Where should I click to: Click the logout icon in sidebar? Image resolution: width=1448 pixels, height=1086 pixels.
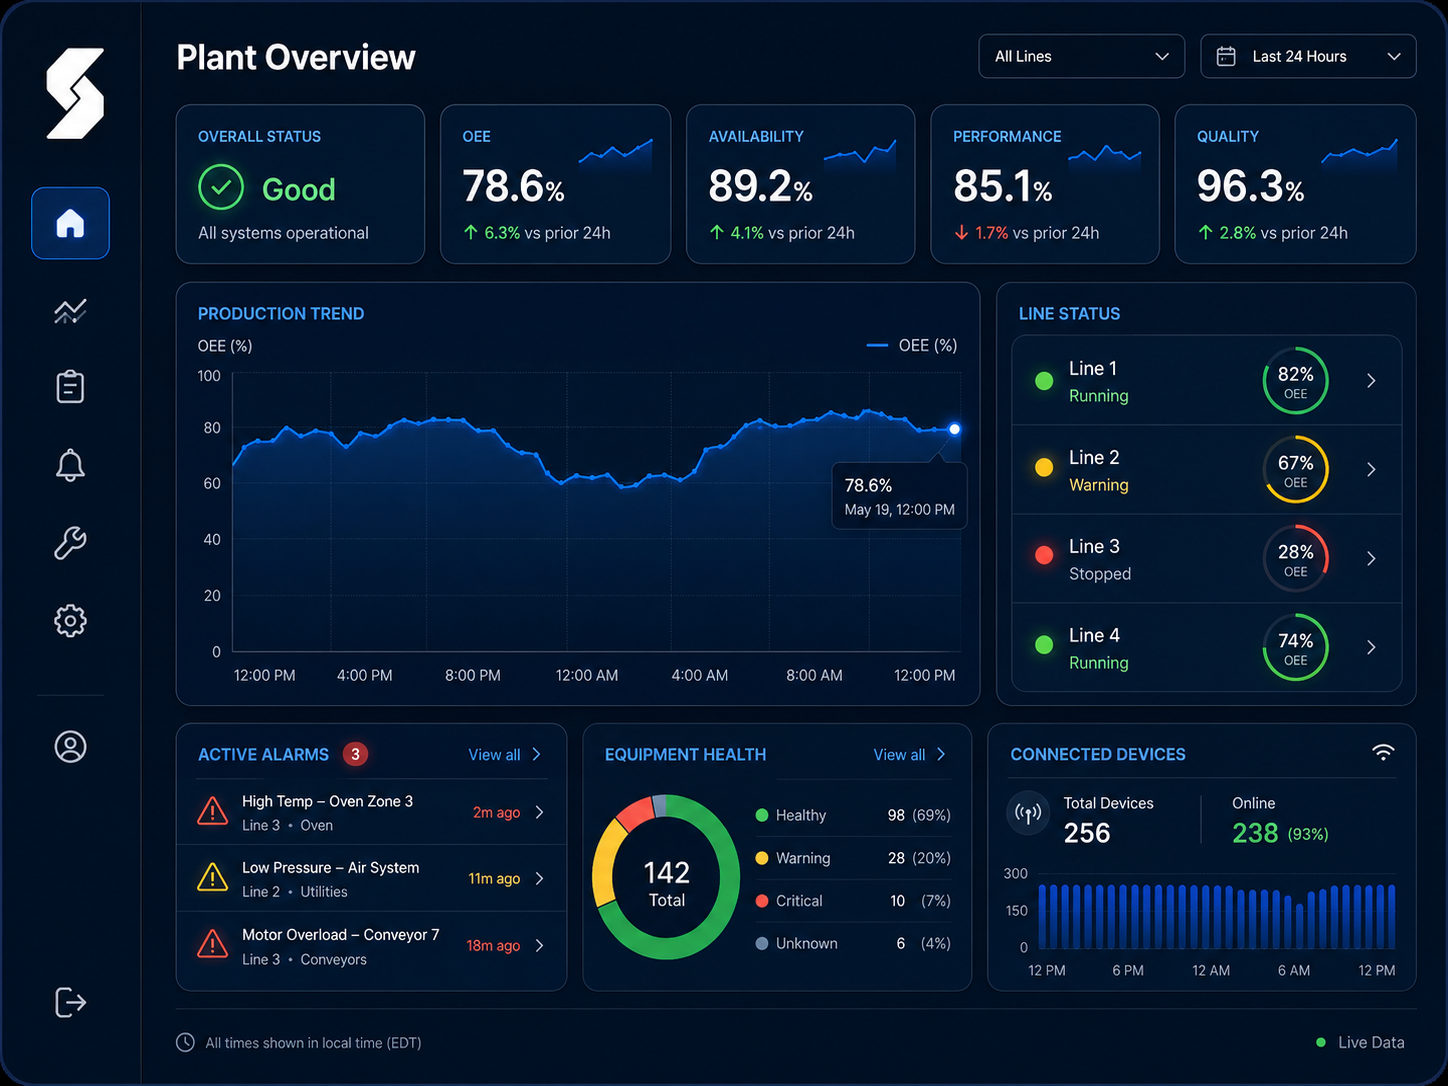(x=70, y=1002)
